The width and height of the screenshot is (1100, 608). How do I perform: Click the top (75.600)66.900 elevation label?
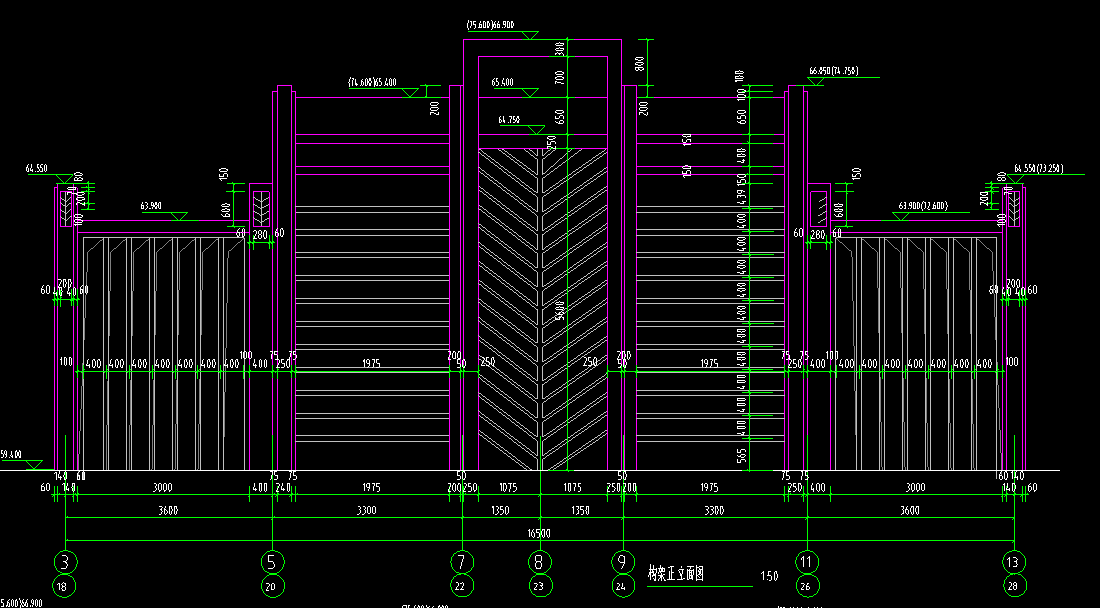[x=490, y=25]
